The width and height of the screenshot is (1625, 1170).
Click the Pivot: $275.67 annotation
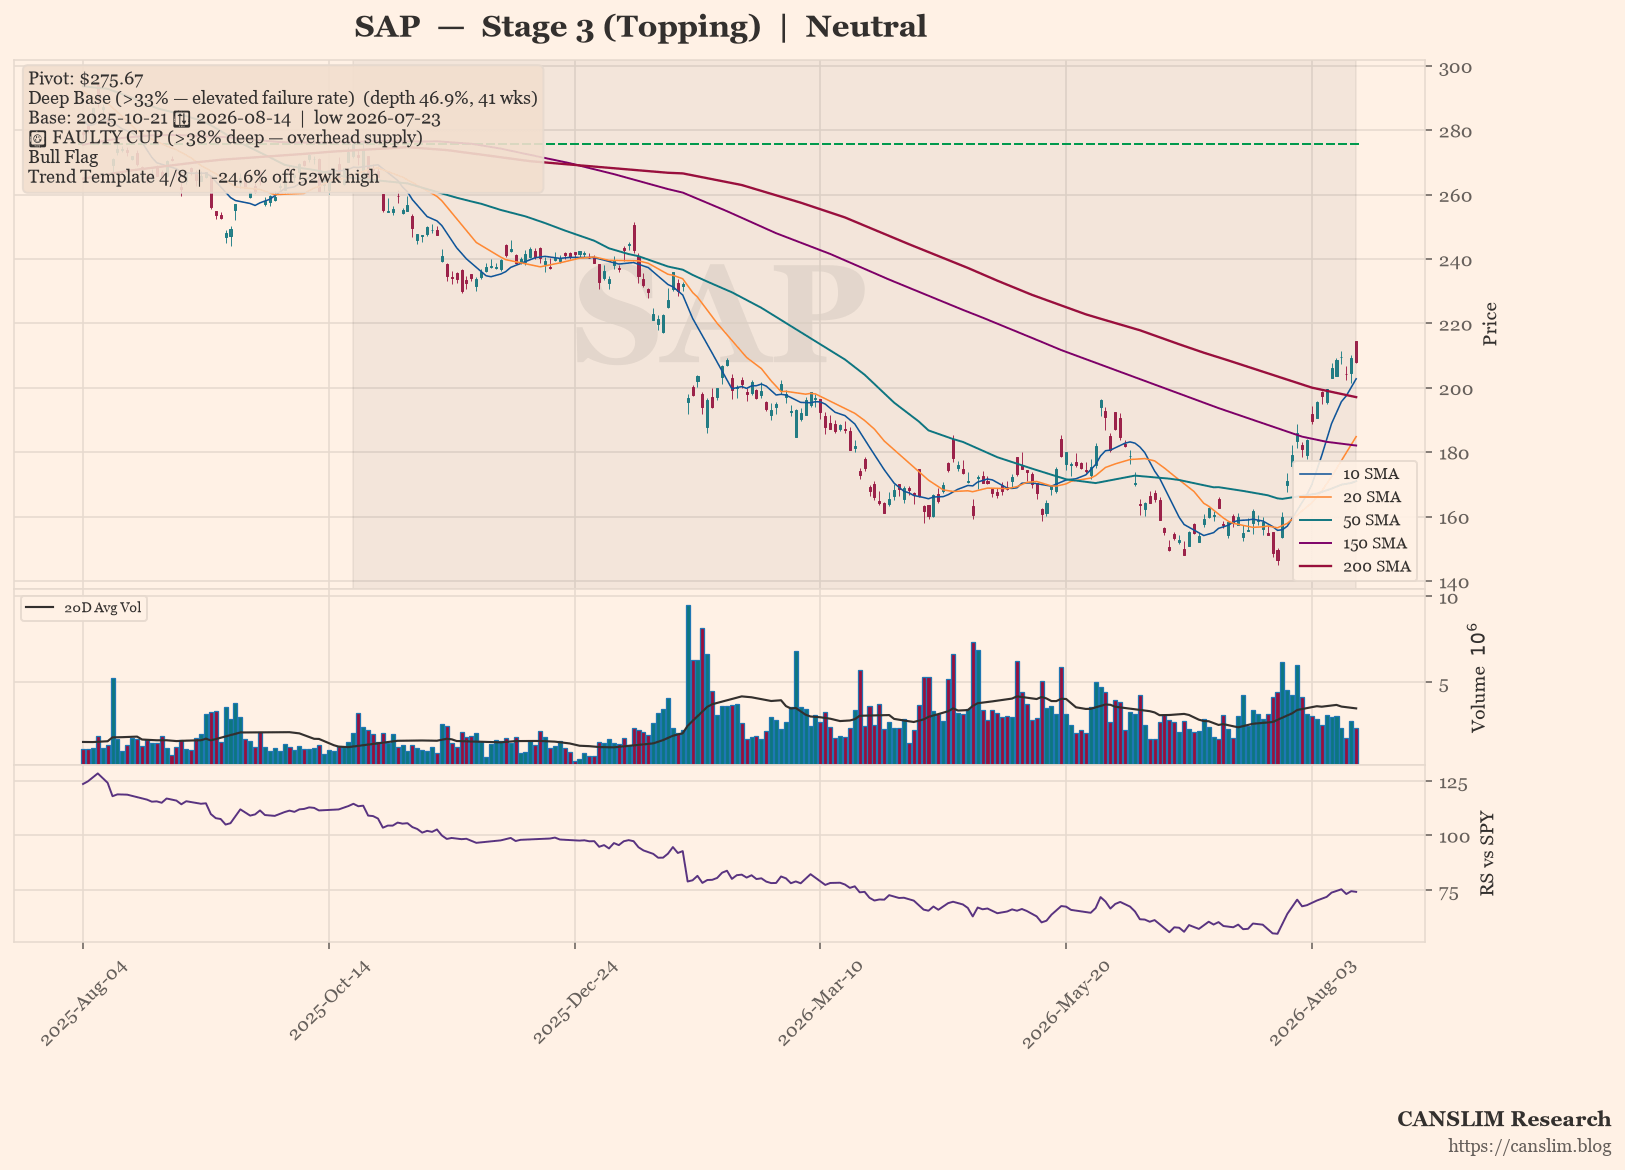(86, 79)
